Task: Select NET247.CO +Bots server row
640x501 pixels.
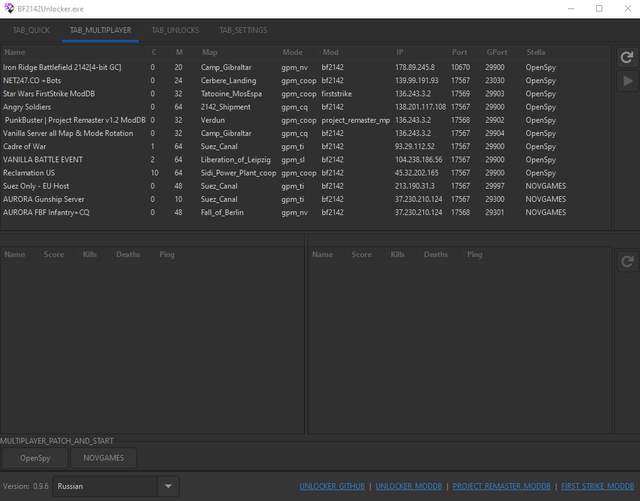Action: tap(305, 80)
